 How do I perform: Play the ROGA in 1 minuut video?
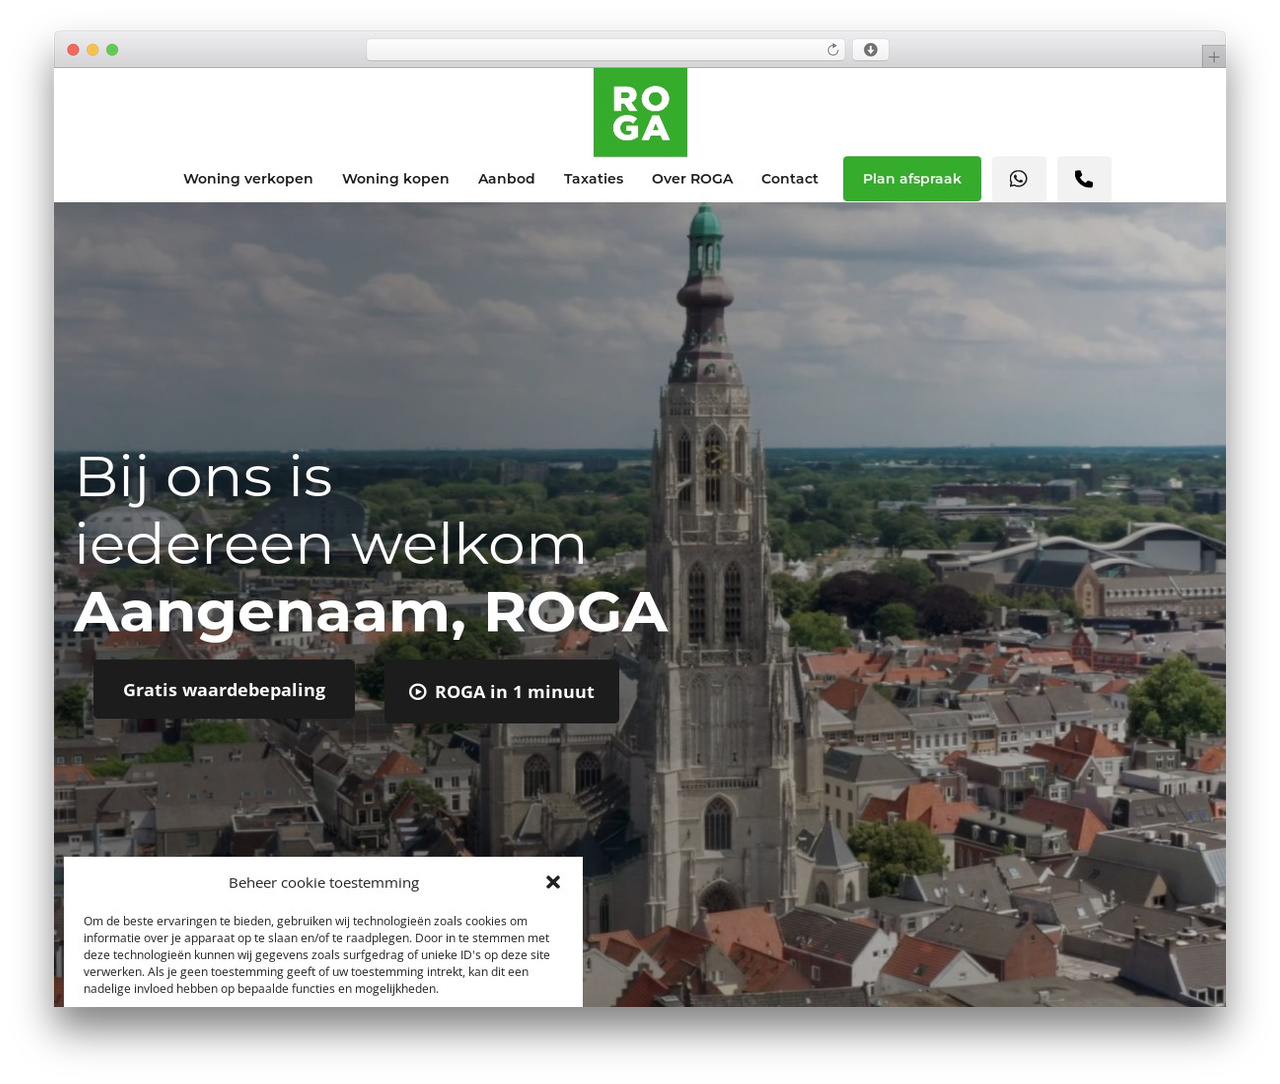(x=501, y=691)
